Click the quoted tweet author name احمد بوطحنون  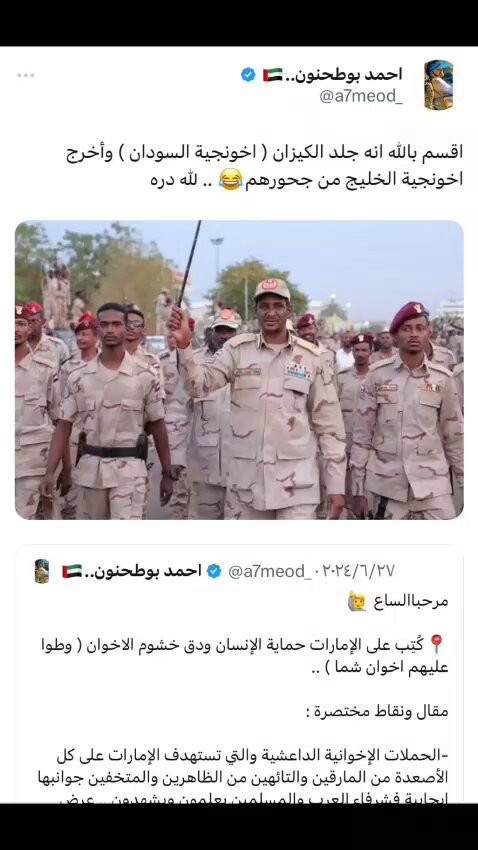[145, 571]
